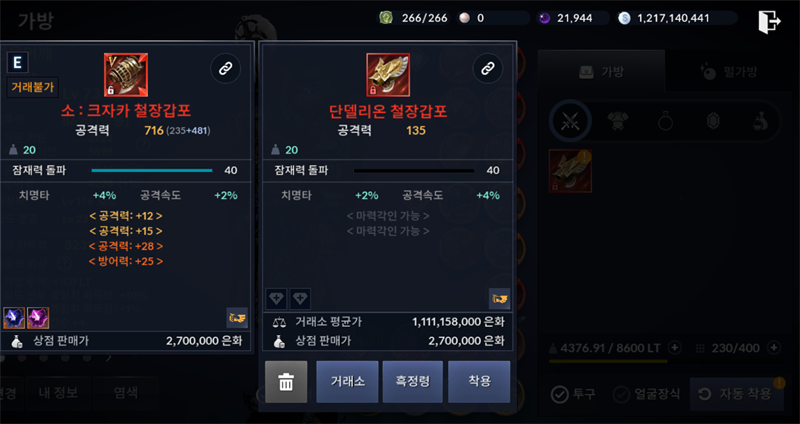This screenshot has width=800, height=424.
Task: Click the pointing hand icon on 단델리온 panel
Action: [499, 299]
